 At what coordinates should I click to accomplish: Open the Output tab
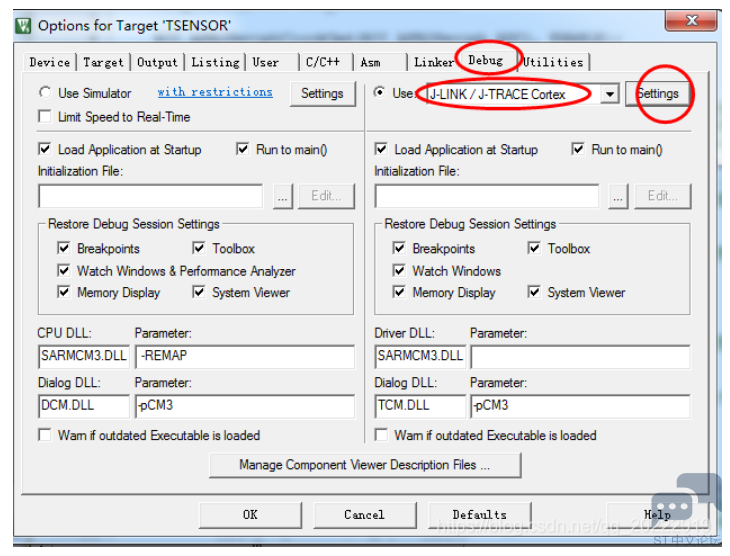(157, 62)
